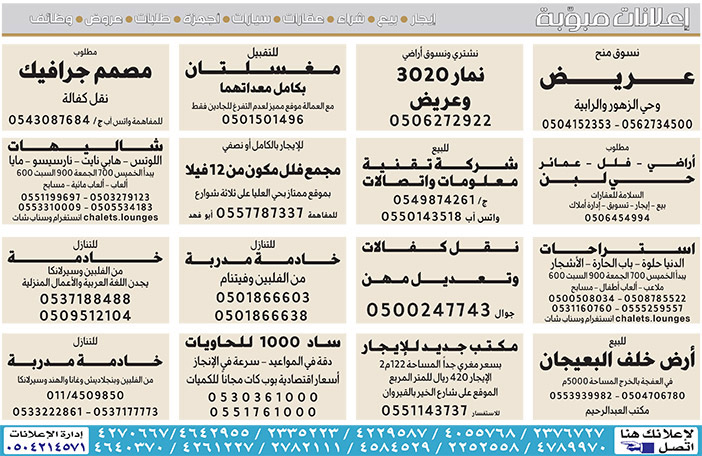Click the "نمار 3020" ad headline

click(x=441, y=75)
